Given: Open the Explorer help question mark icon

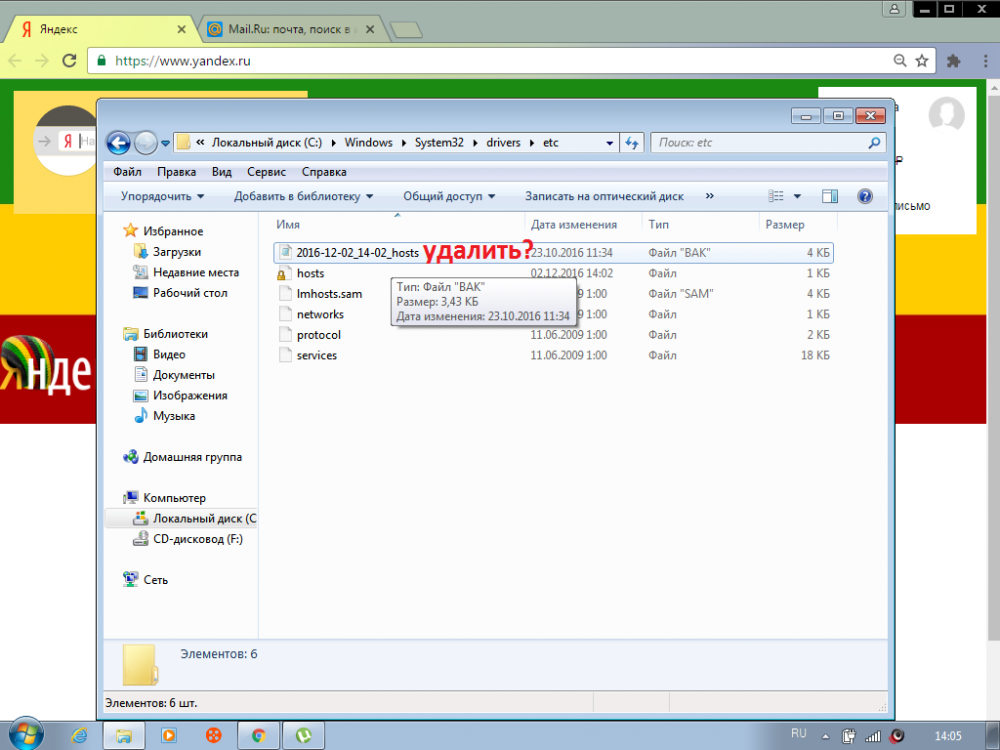Looking at the screenshot, I should (865, 197).
